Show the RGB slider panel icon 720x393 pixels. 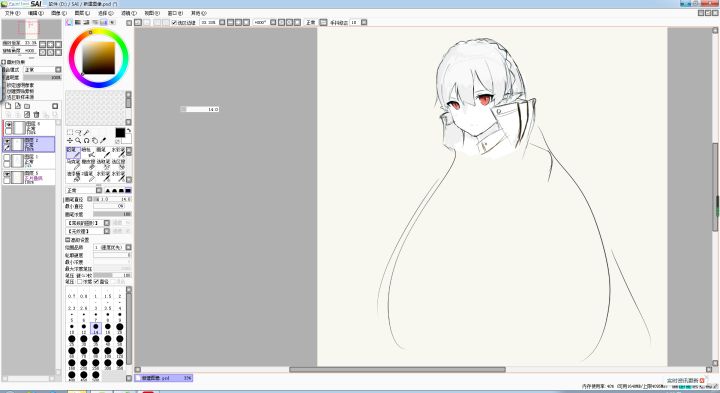click(x=78, y=22)
